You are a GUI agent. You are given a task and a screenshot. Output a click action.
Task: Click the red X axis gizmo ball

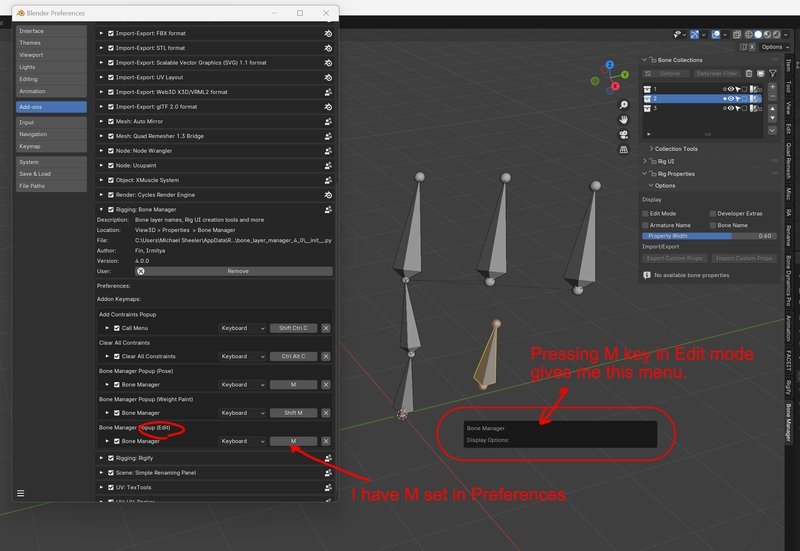(615, 86)
